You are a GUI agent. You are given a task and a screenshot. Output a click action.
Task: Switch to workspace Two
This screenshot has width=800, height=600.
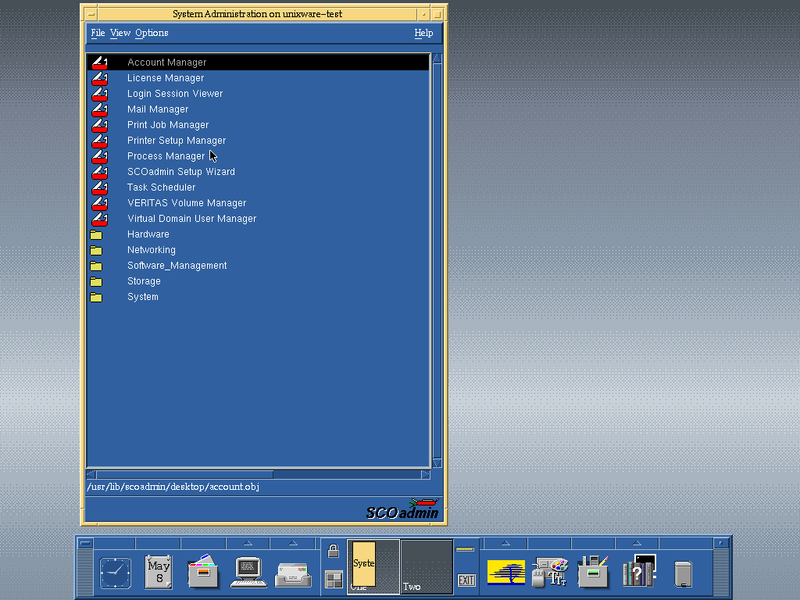pos(427,567)
